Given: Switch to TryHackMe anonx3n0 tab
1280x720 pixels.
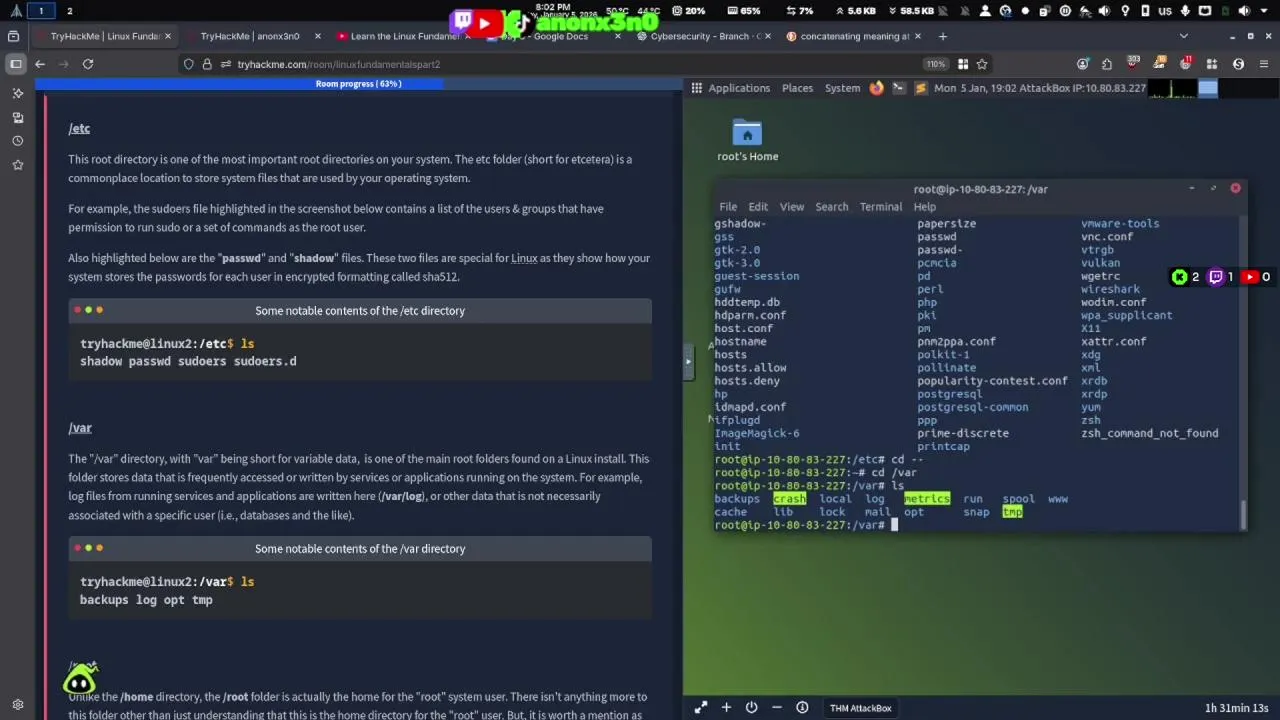Looking at the screenshot, I should pos(250,36).
